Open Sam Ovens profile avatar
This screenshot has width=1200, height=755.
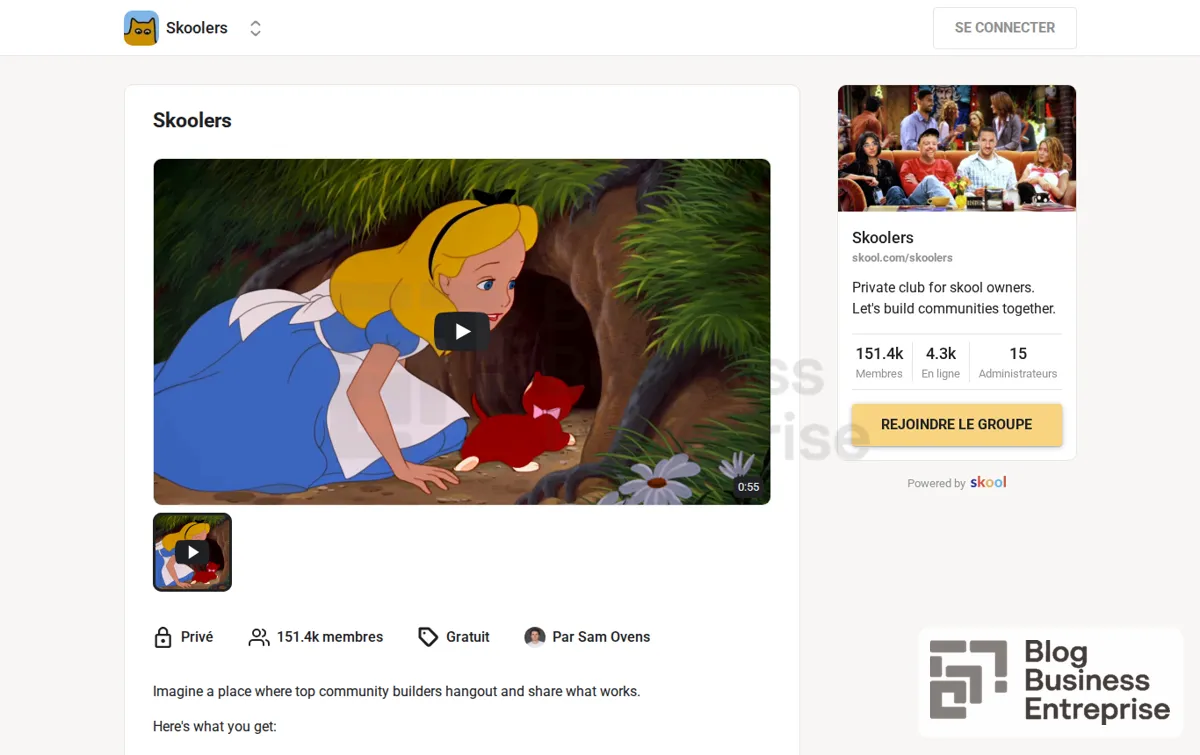pyautogui.click(x=535, y=637)
